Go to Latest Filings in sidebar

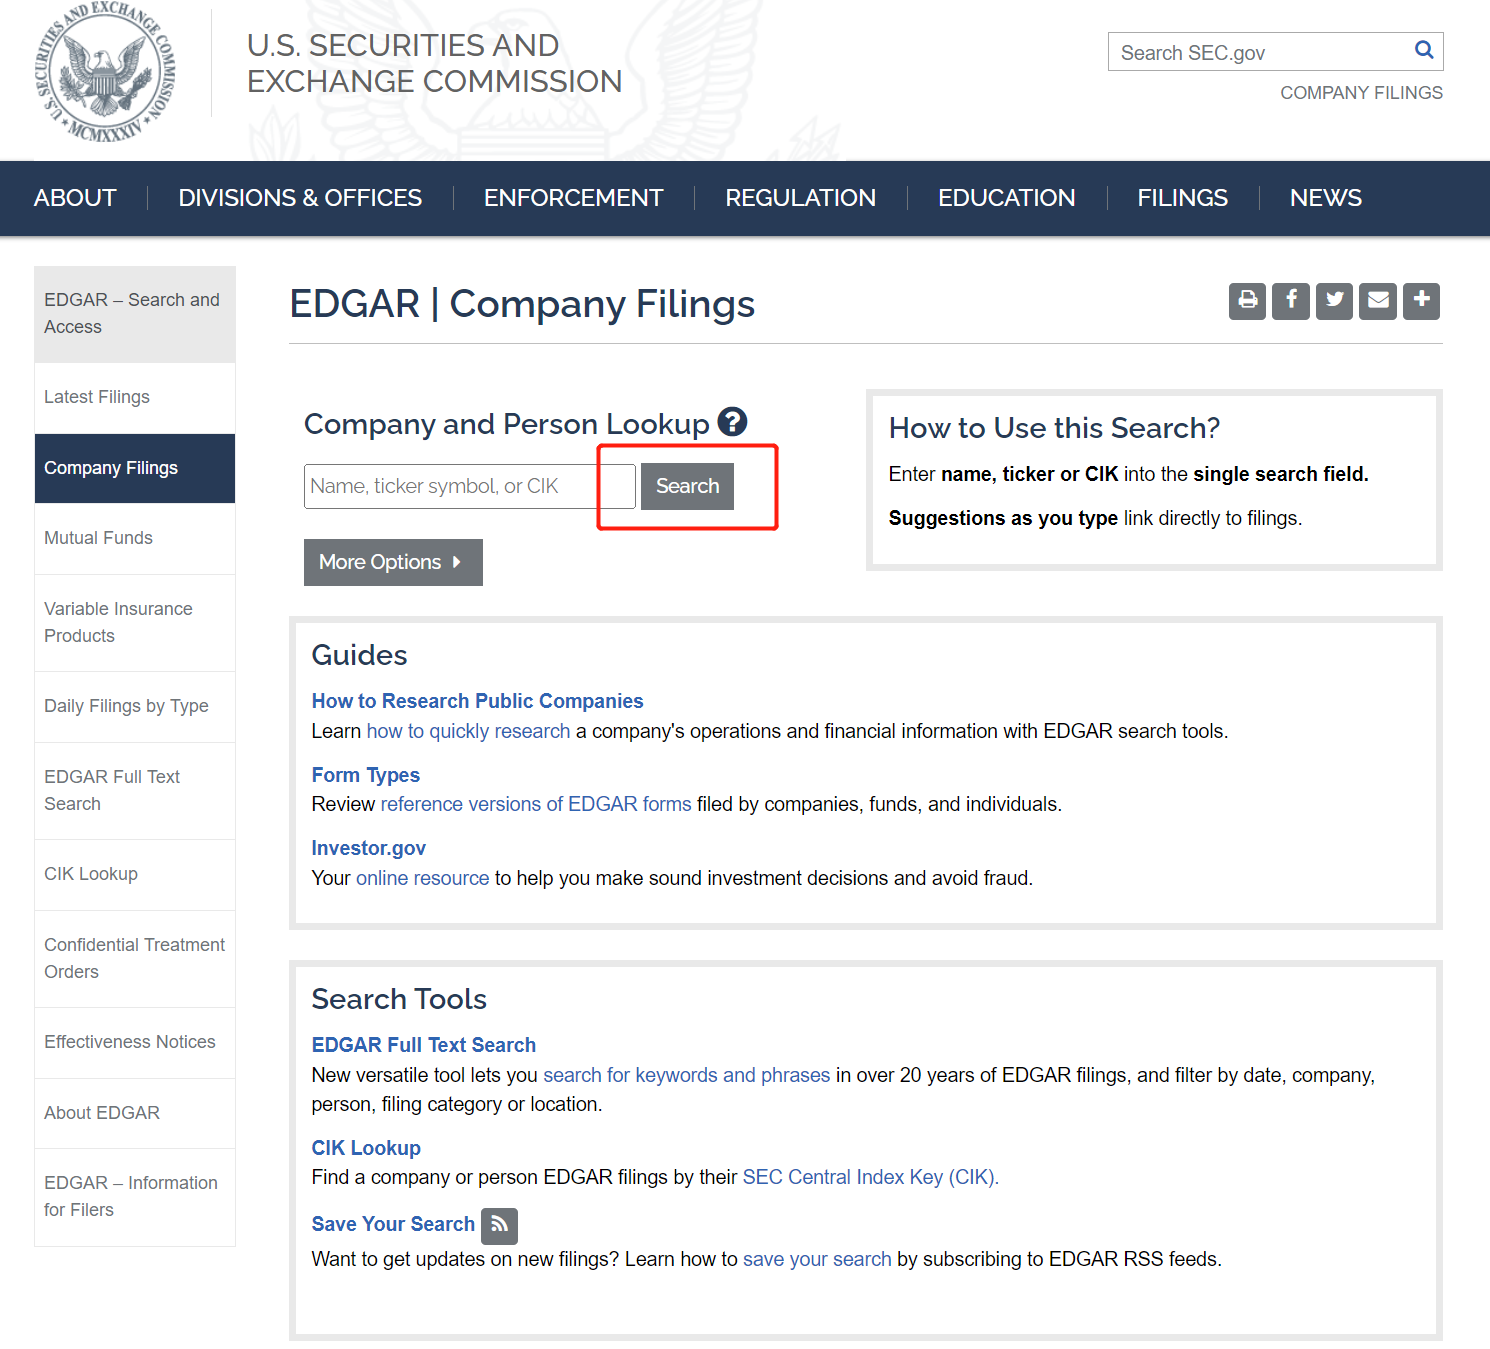pyautogui.click(x=97, y=397)
